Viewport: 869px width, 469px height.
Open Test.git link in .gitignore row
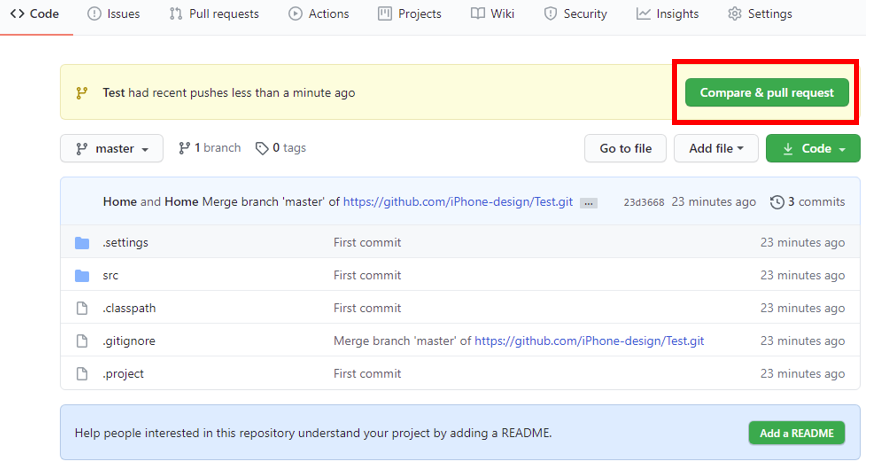pyautogui.click(x=589, y=341)
